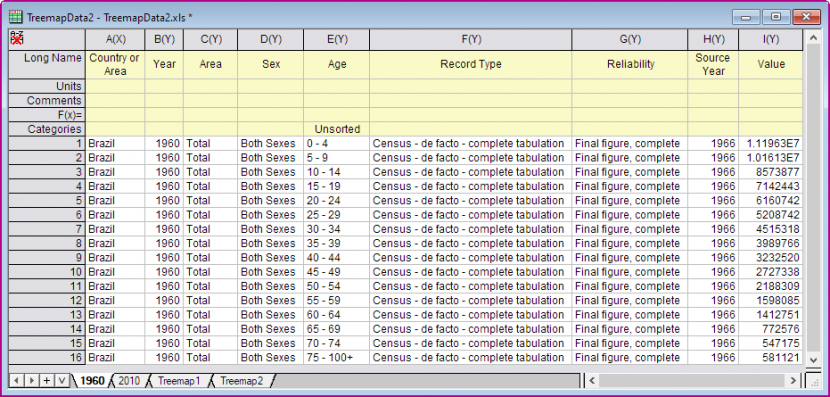The height and width of the screenshot is (397, 830).
Task: Click the vertical scrollbar up arrow
Action: click(x=814, y=38)
